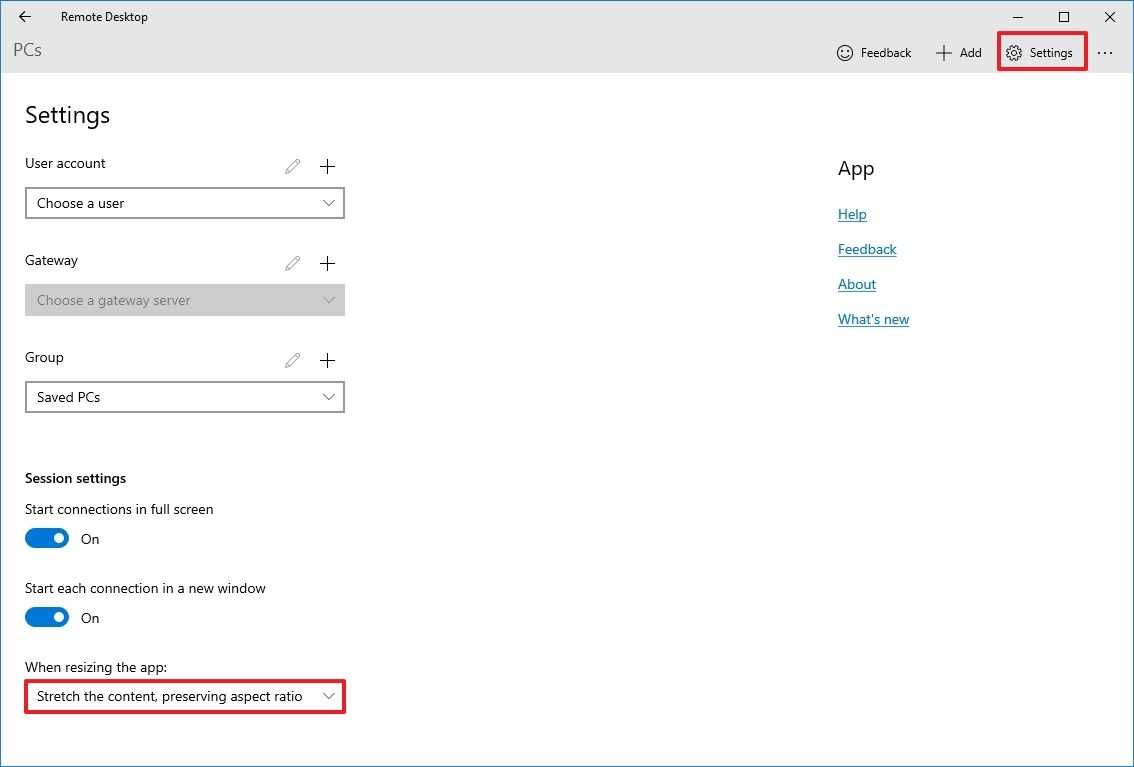Screen dimensions: 1134x767
Task: Turn off Start each connection in a new window
Action: [x=46, y=616]
